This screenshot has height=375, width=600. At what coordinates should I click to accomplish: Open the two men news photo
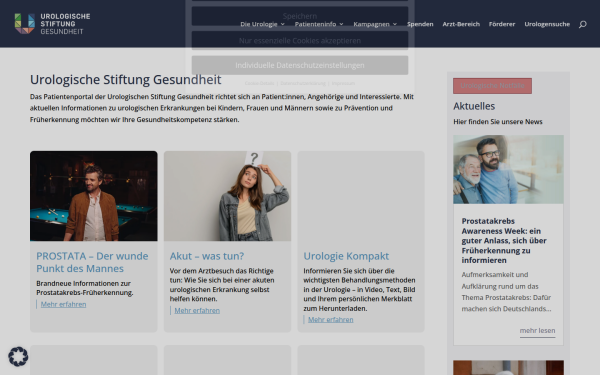click(508, 169)
